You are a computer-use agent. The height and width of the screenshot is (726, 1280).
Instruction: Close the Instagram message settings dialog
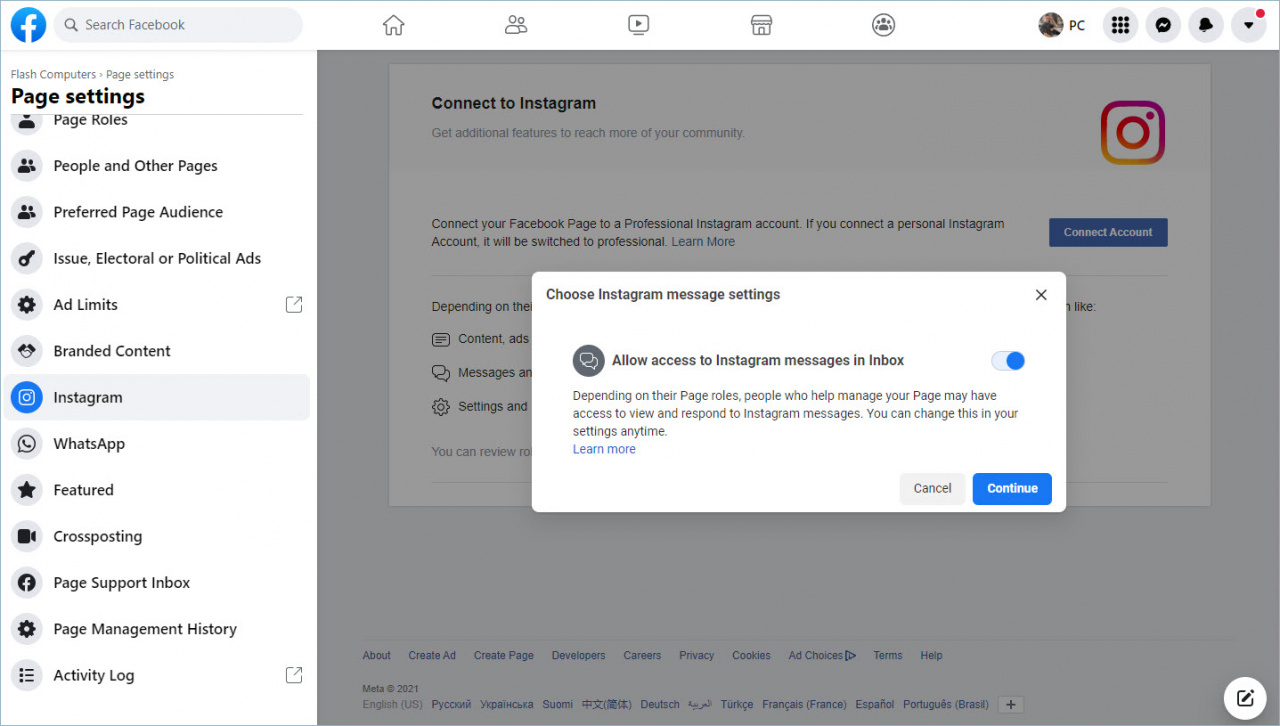click(1041, 295)
